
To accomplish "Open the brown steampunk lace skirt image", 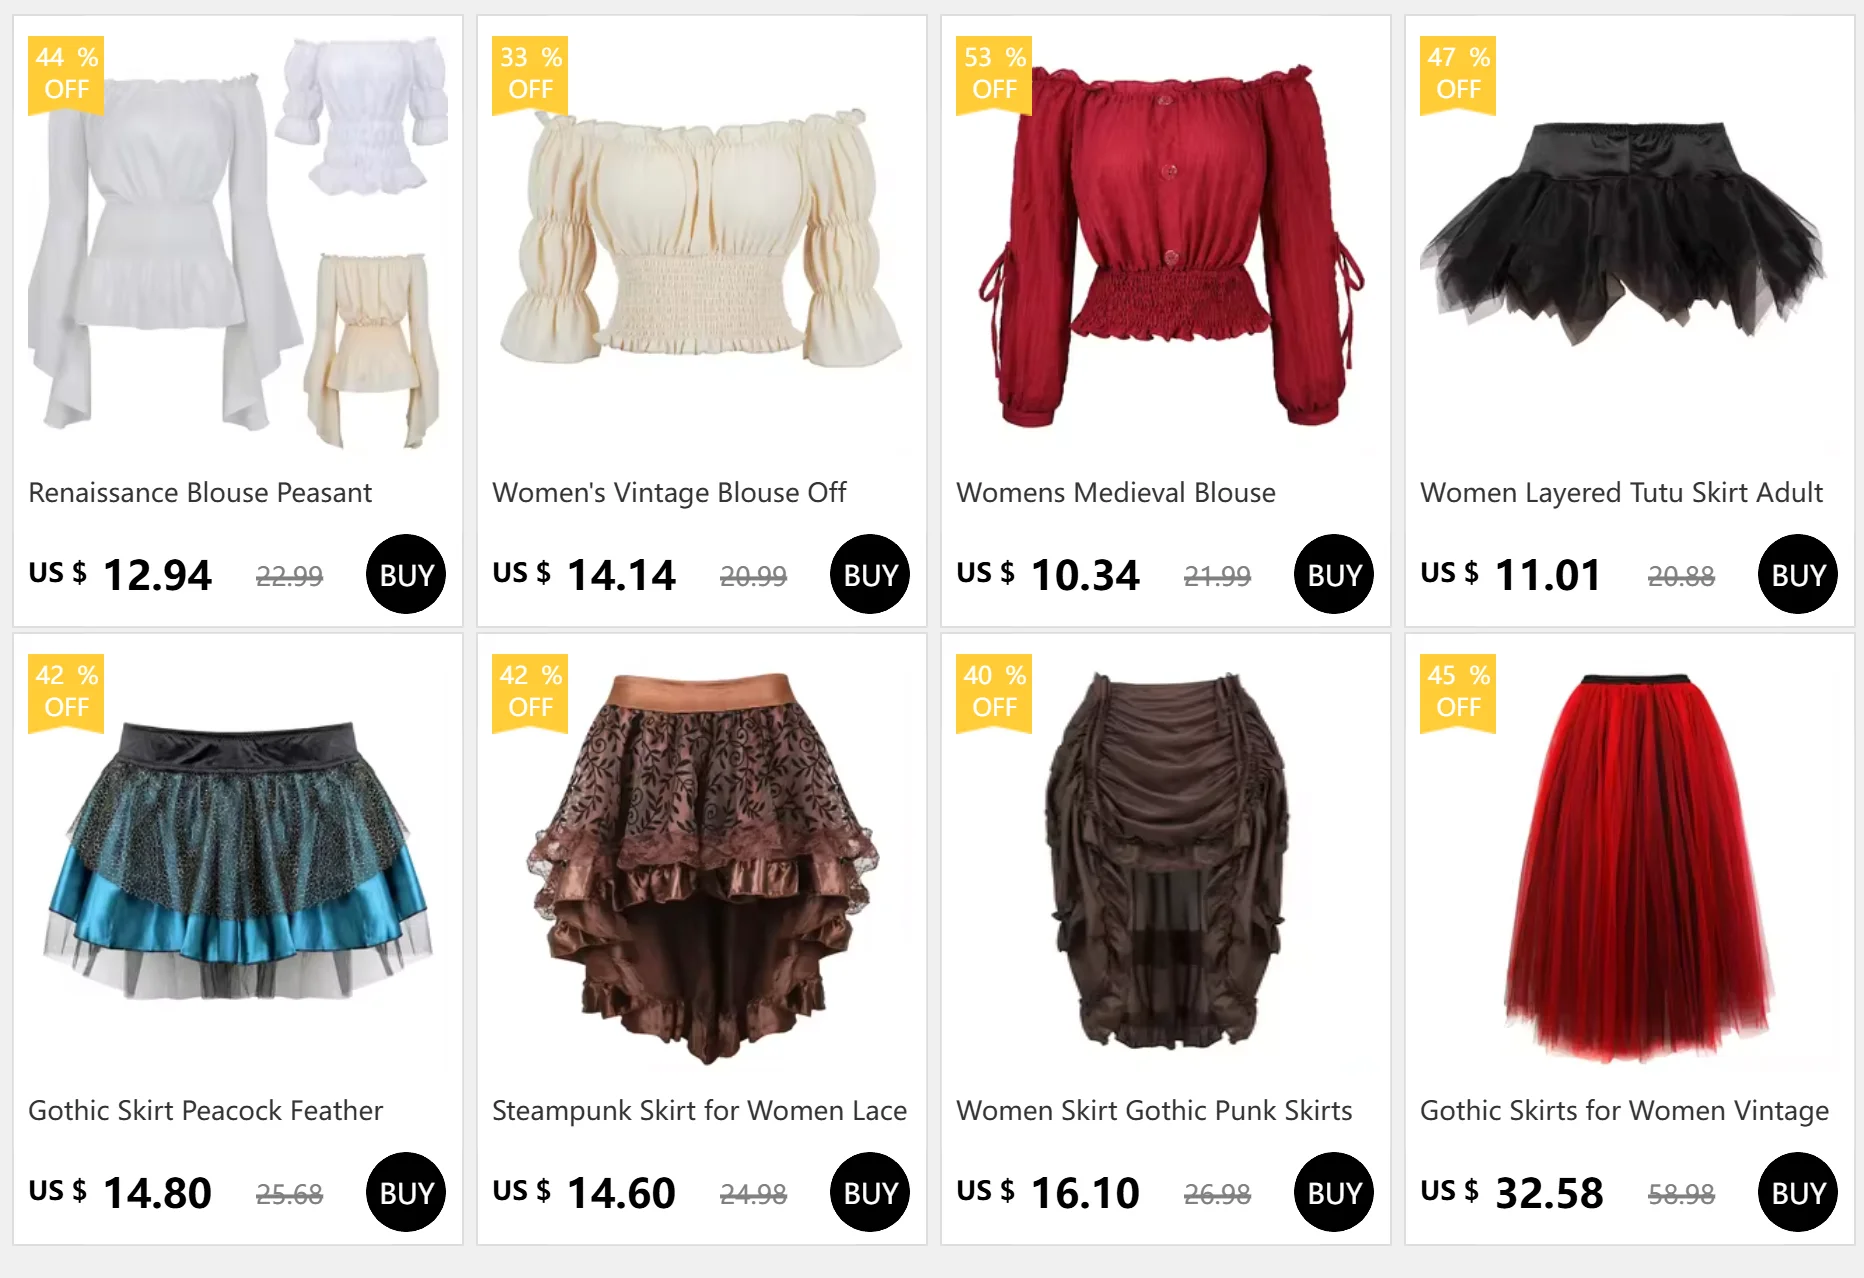I will [x=702, y=860].
